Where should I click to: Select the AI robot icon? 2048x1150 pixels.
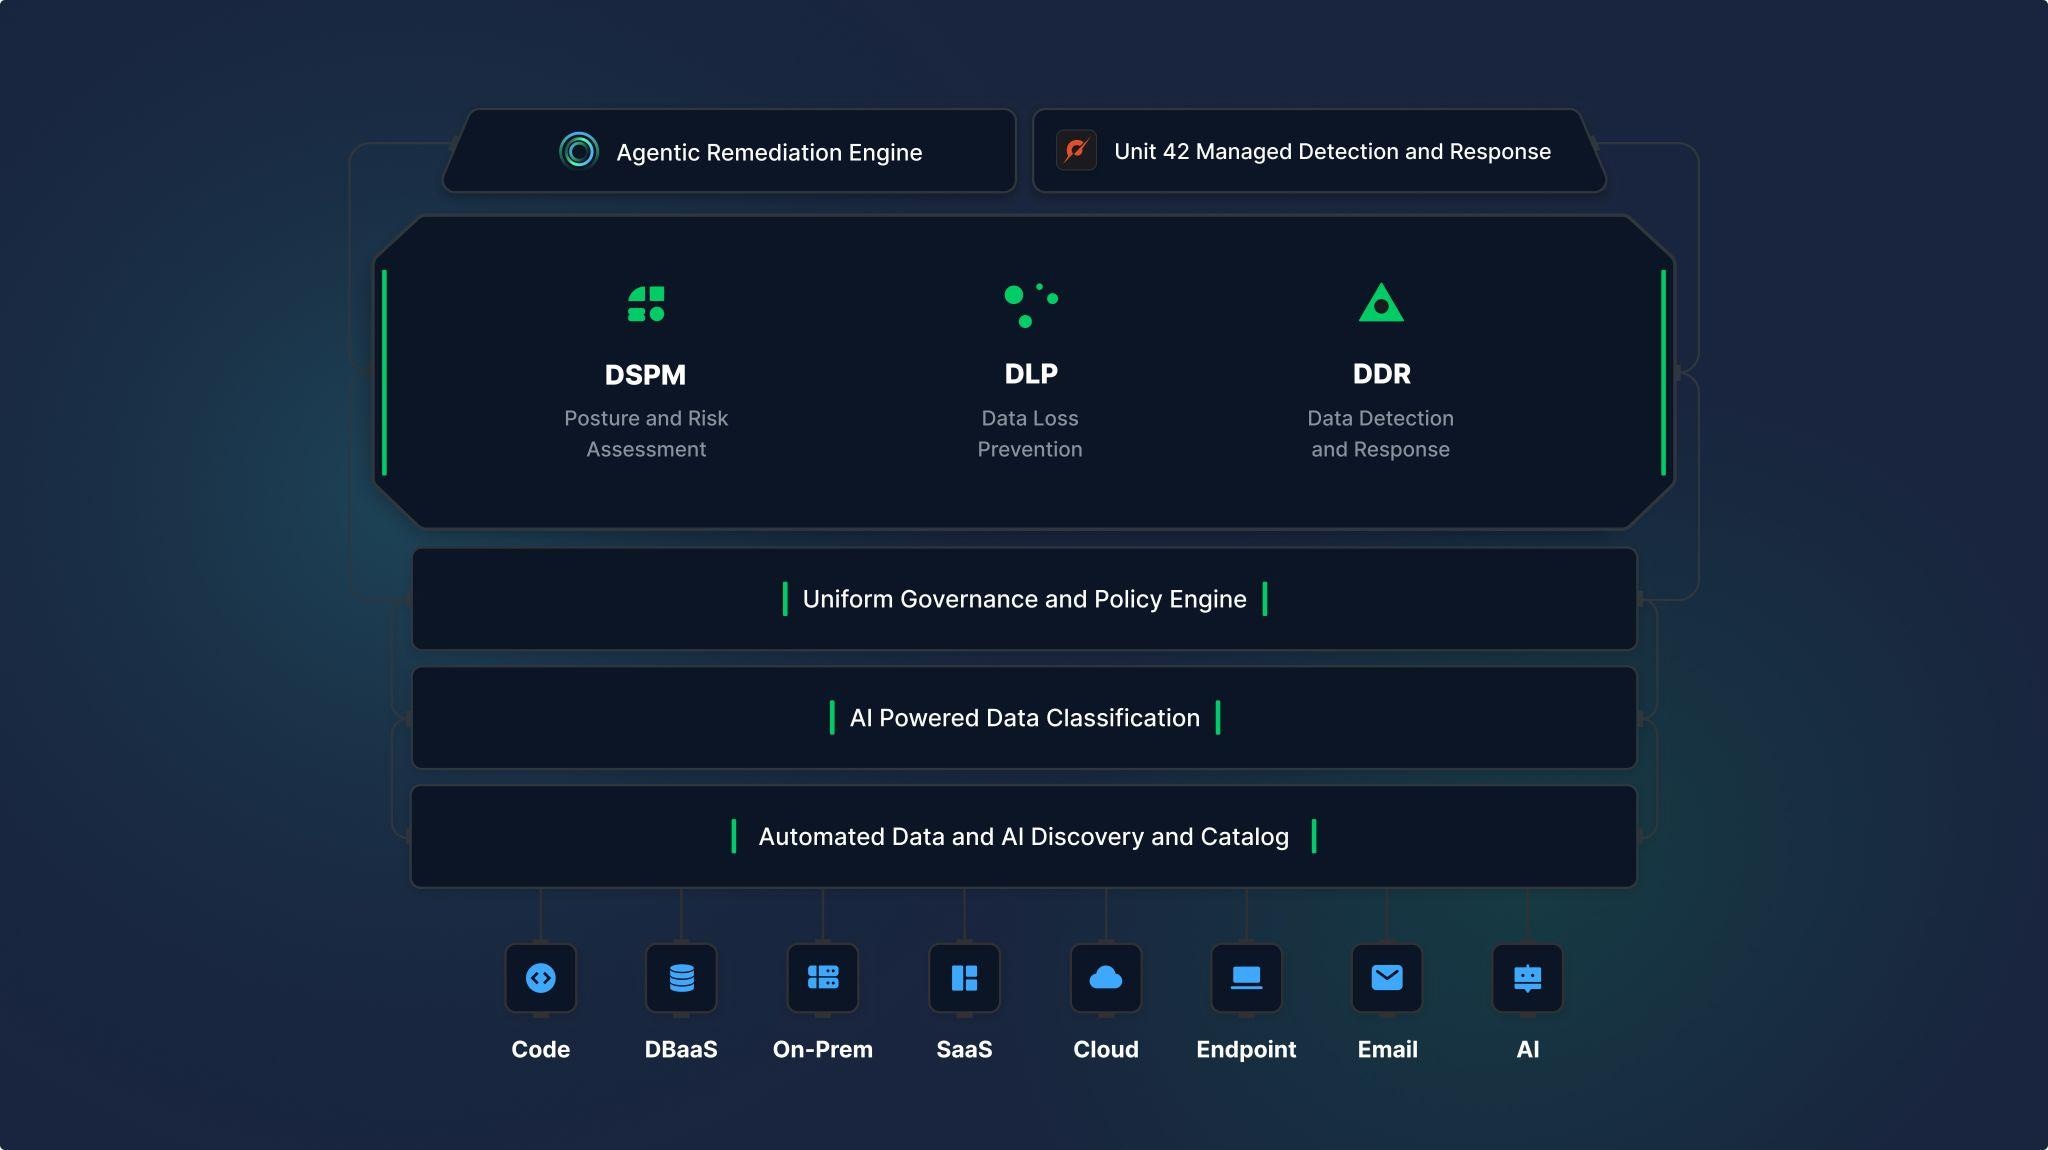[x=1527, y=978]
